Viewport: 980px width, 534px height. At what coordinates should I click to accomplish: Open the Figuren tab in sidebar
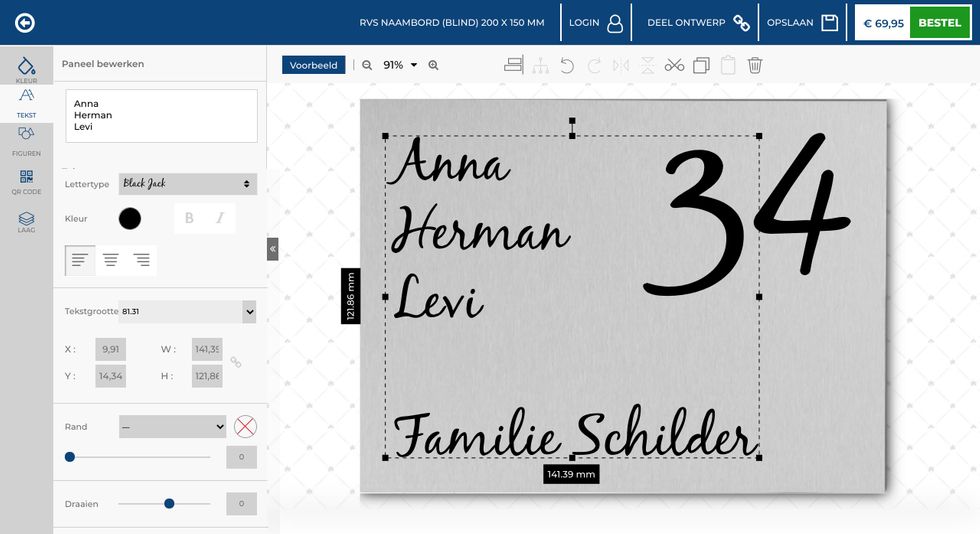pos(26,140)
